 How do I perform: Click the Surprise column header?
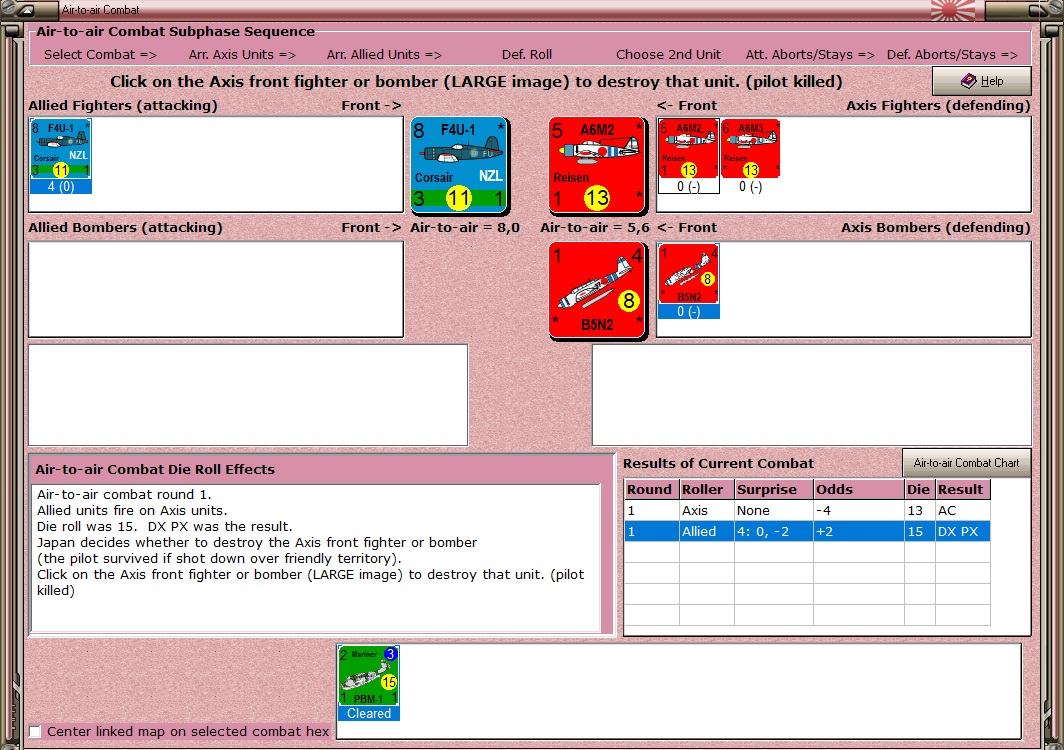coord(774,489)
